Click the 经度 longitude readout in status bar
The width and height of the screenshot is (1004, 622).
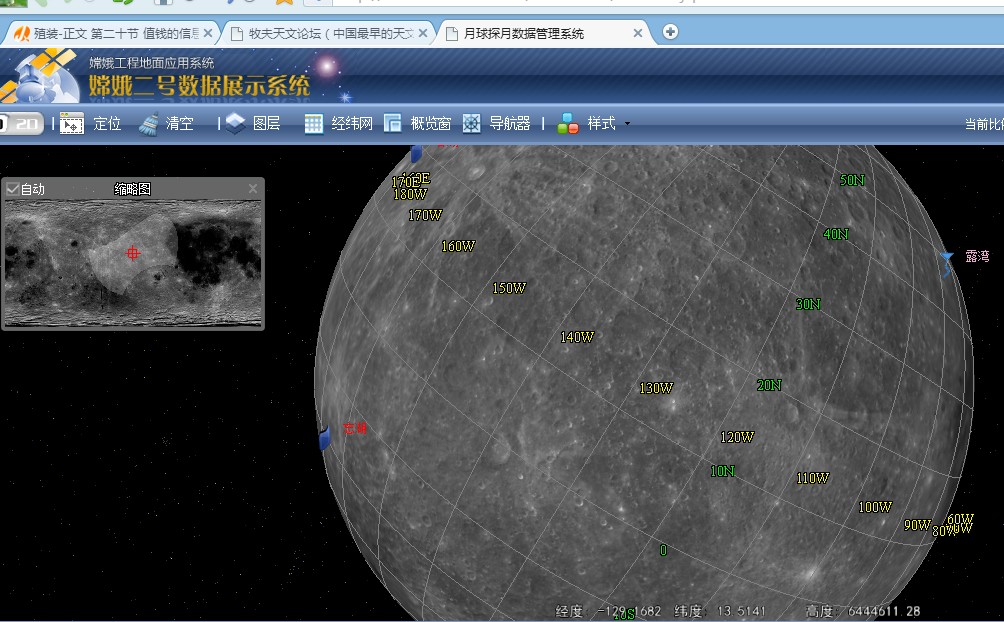[608, 611]
